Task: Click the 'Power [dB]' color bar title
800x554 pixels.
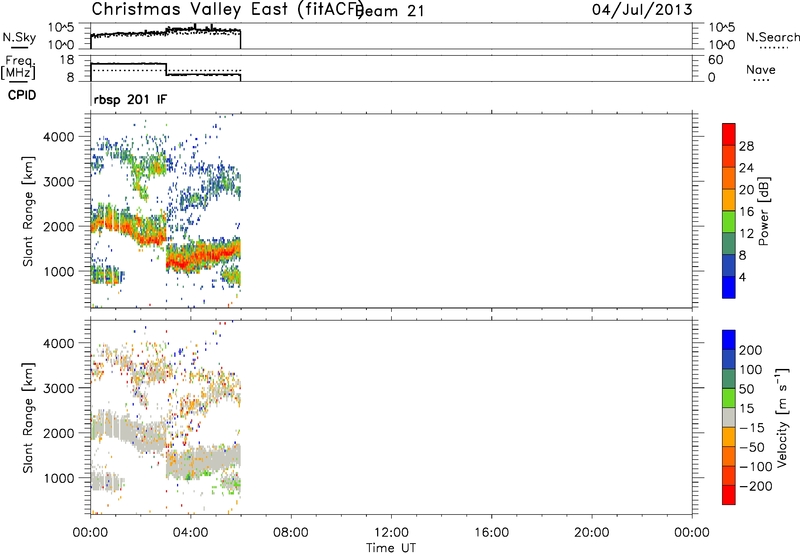Action: [x=763, y=211]
